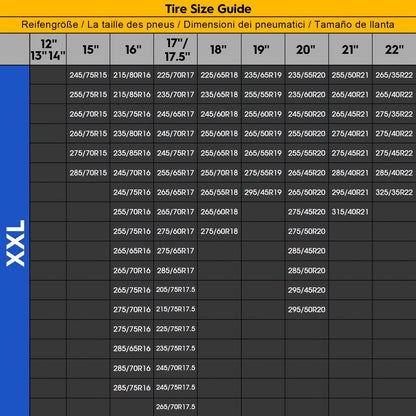
Task: Click the 17"/17.5" column header
Action: [x=176, y=50]
